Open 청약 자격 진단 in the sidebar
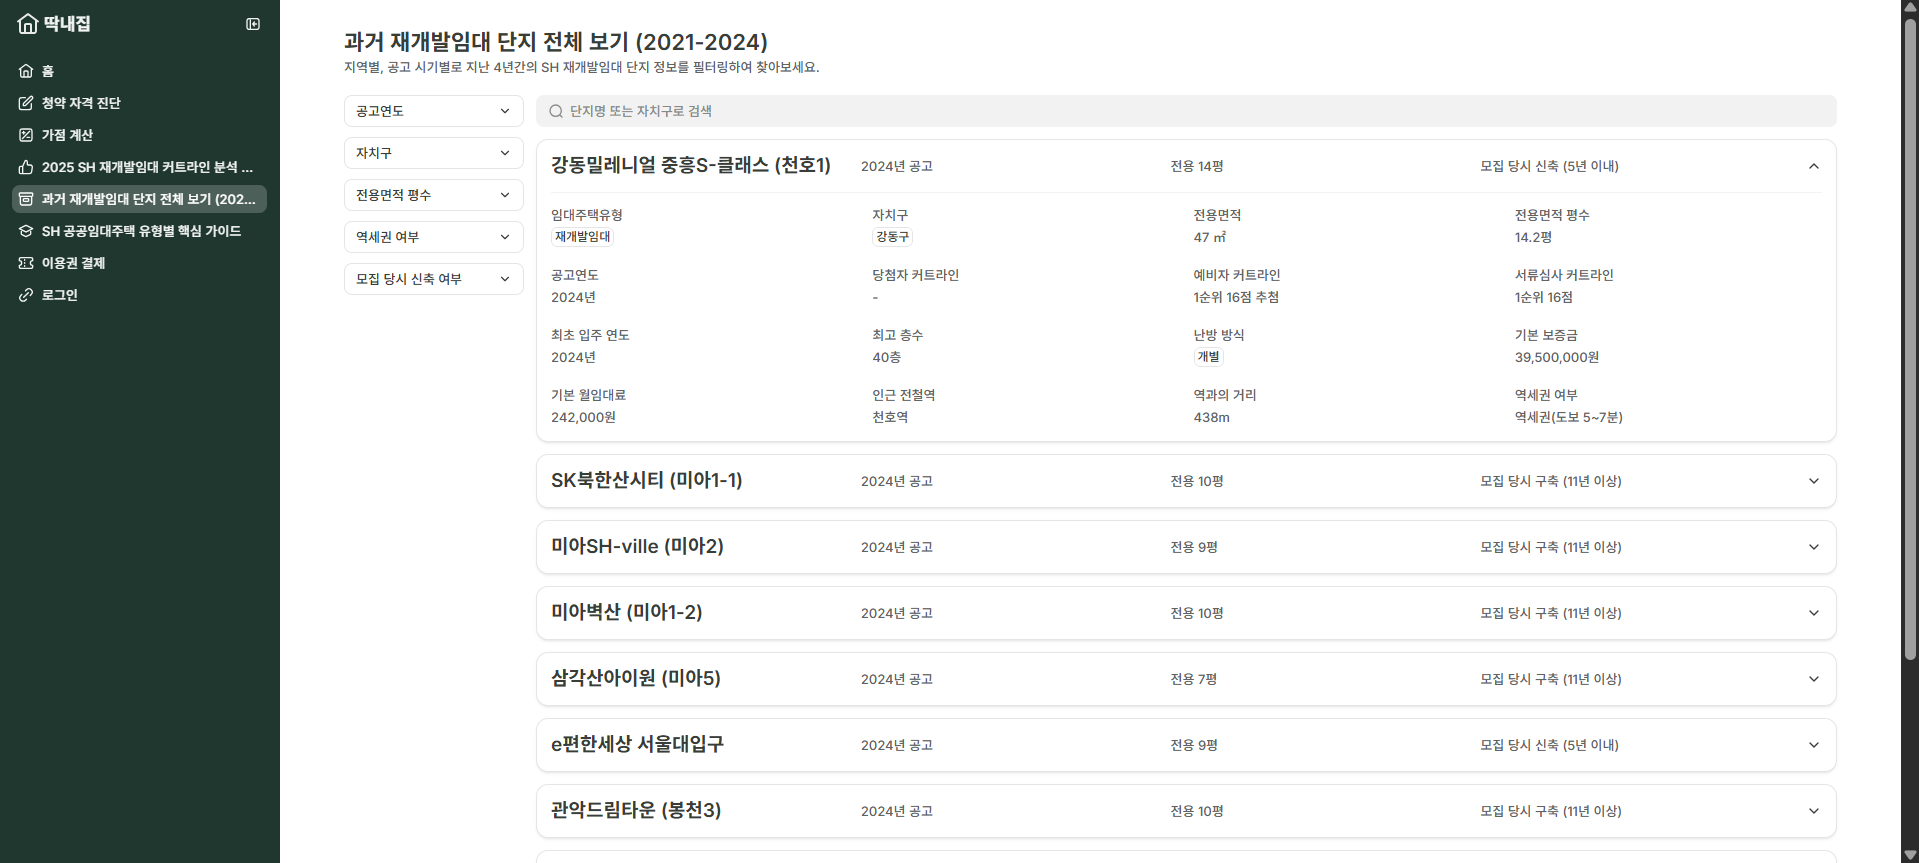Image resolution: width=1919 pixels, height=863 pixels. 139,103
